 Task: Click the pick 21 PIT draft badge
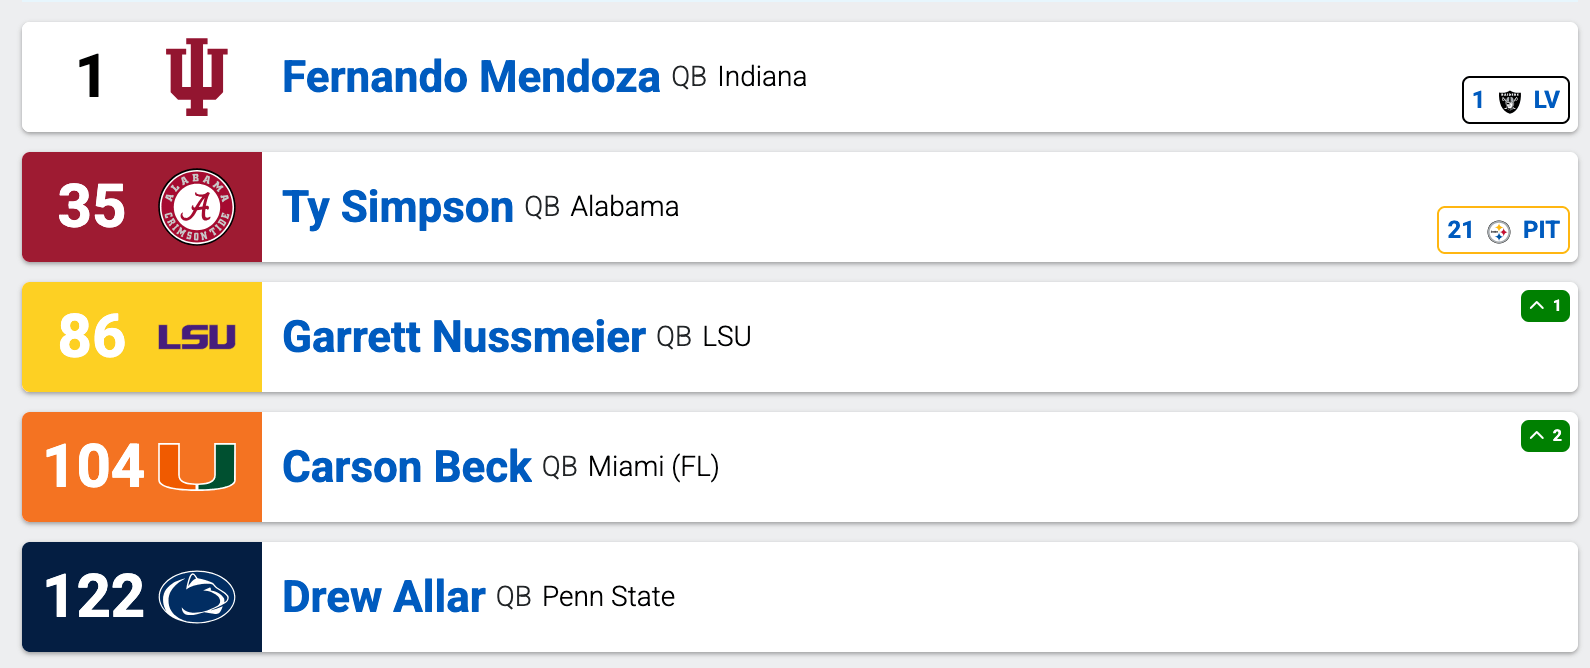(1503, 230)
